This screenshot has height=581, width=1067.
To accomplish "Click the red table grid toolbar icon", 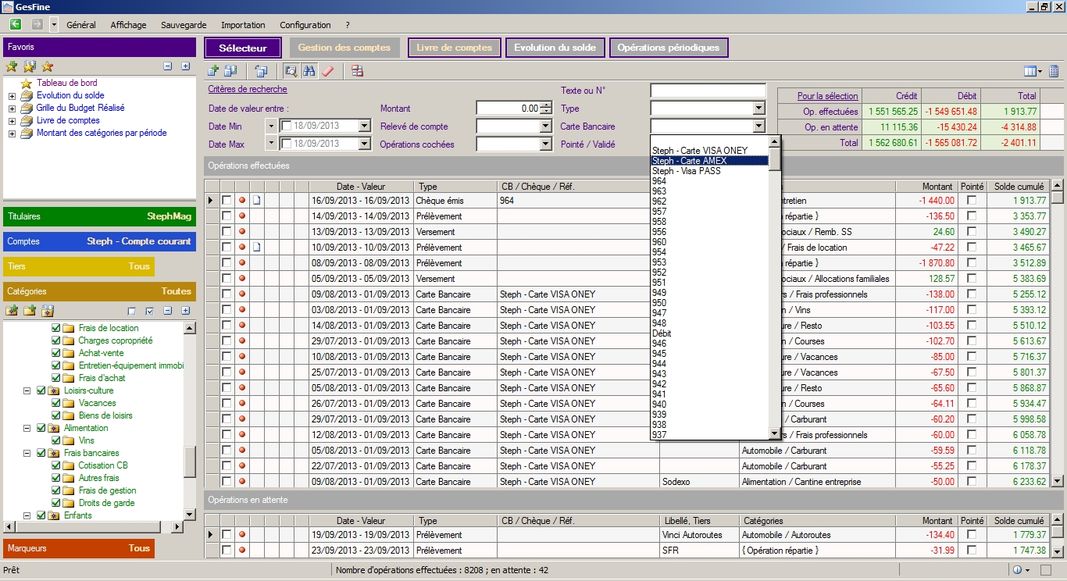I will pyautogui.click(x=357, y=71).
